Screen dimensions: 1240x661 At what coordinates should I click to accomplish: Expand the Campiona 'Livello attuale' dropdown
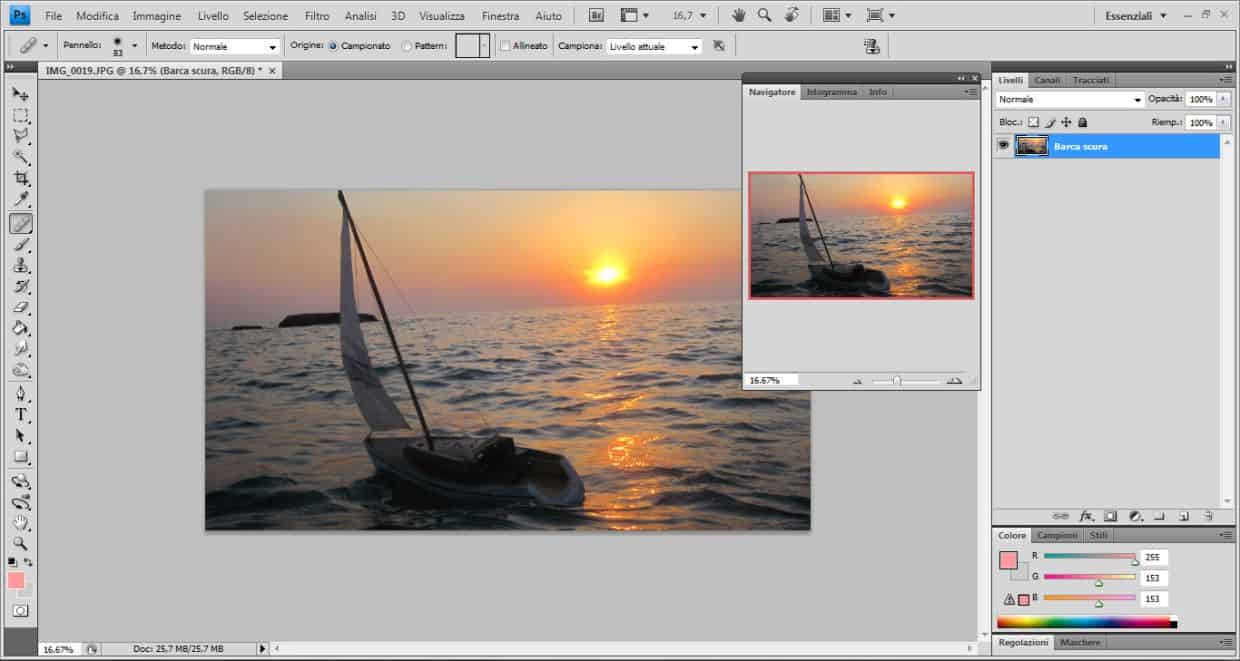[655, 46]
